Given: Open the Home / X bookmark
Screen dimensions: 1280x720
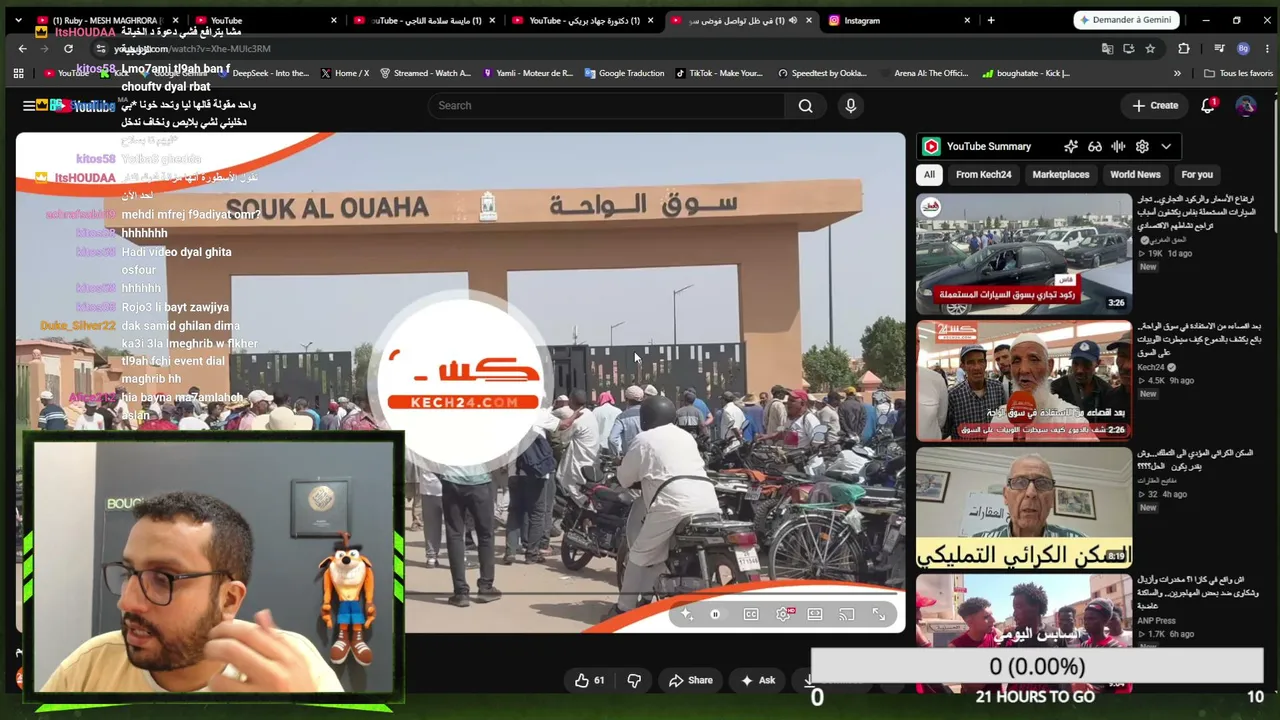Looking at the screenshot, I should pyautogui.click(x=344, y=73).
